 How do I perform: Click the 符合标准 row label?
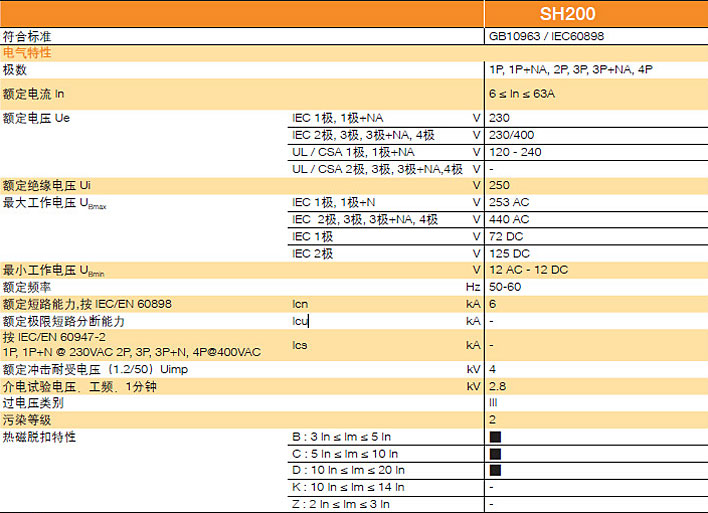pyautogui.click(x=27, y=36)
